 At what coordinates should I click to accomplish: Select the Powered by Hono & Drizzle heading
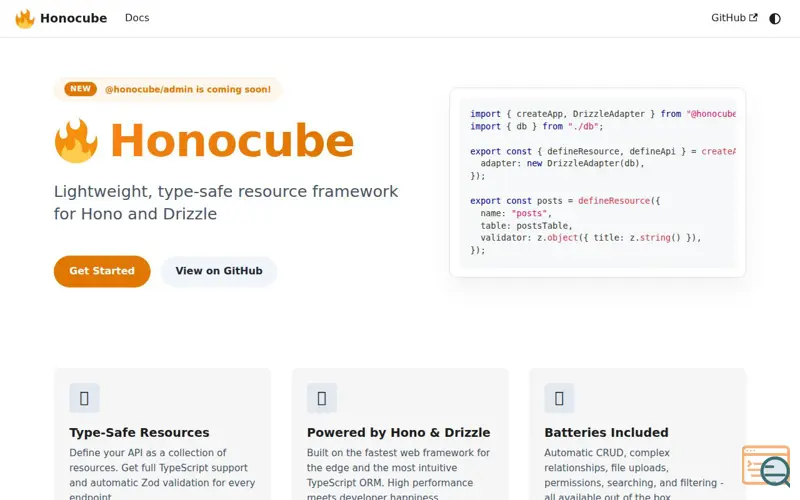(398, 433)
